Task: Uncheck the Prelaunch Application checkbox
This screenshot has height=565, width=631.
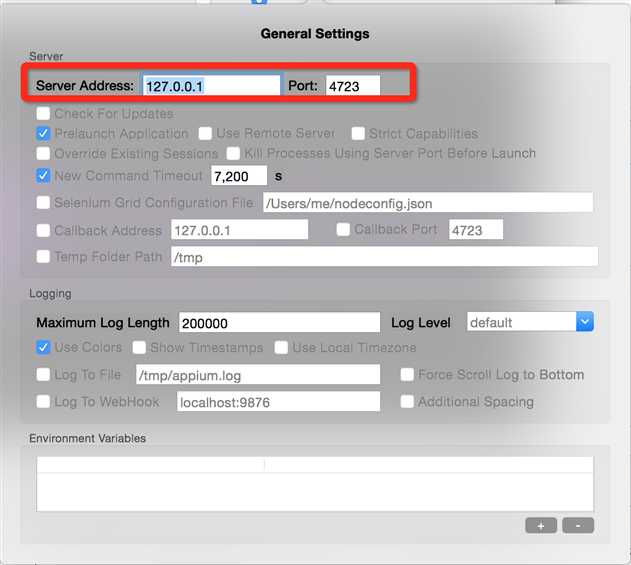Action: (x=43, y=133)
